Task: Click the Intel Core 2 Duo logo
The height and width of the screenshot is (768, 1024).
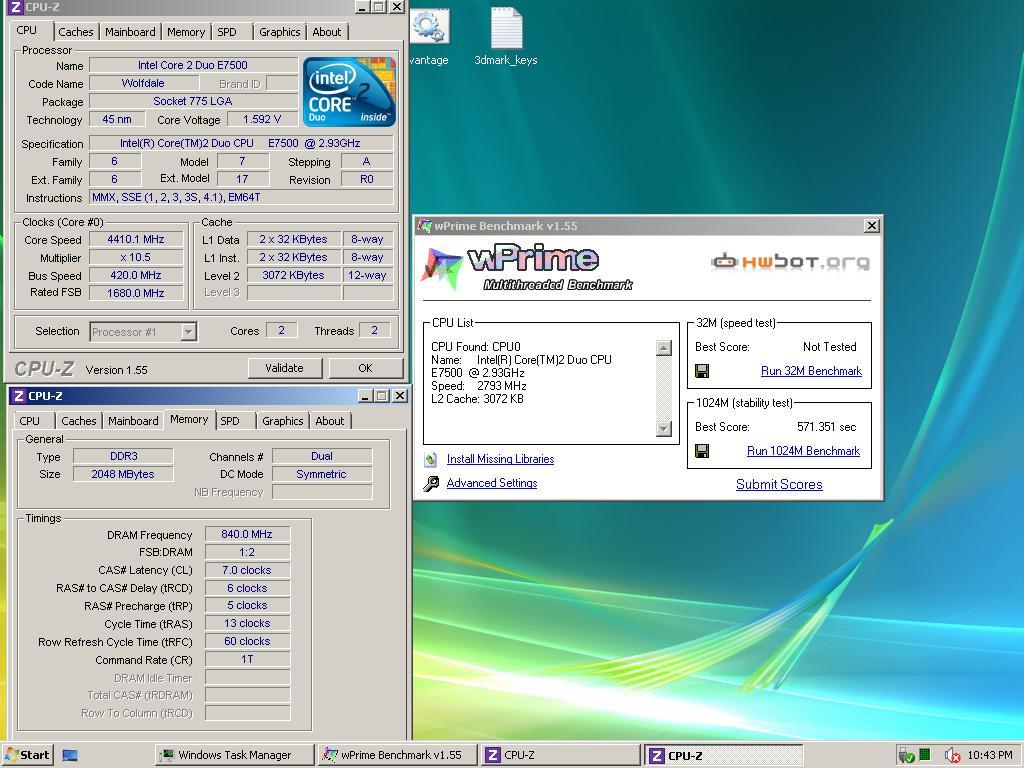Action: (x=349, y=91)
